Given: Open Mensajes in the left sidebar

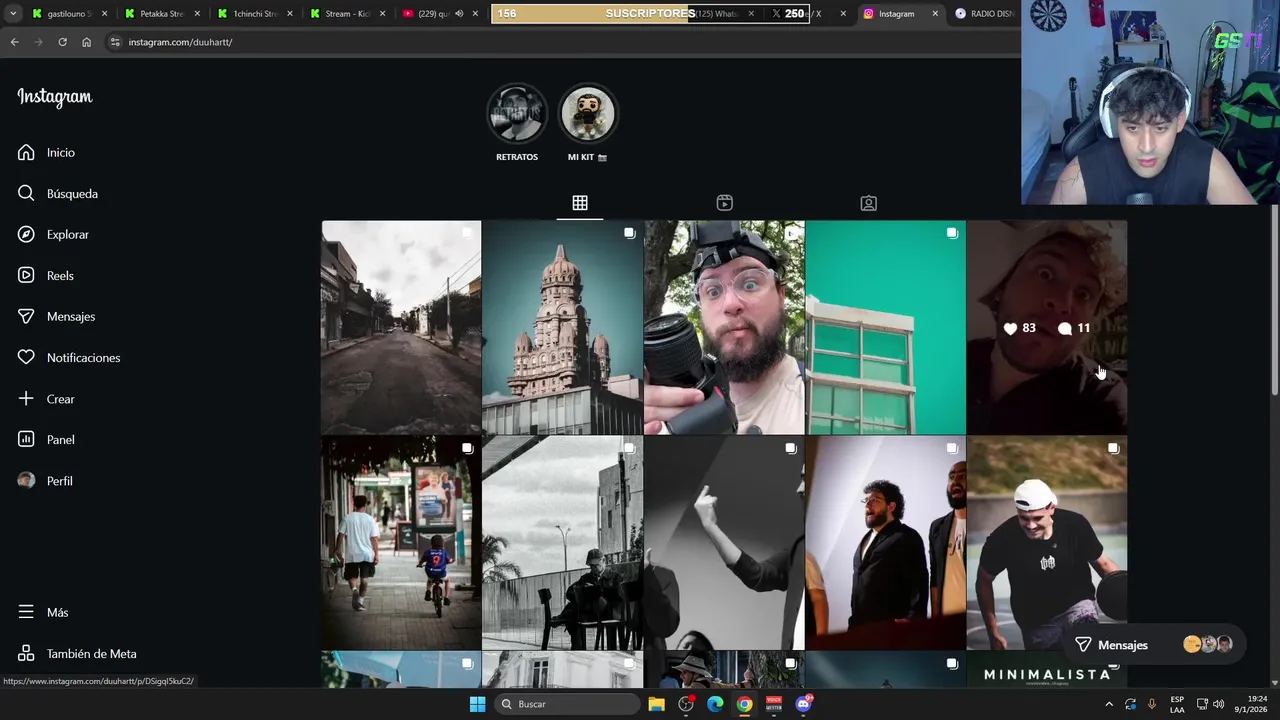Looking at the screenshot, I should pos(56,316).
